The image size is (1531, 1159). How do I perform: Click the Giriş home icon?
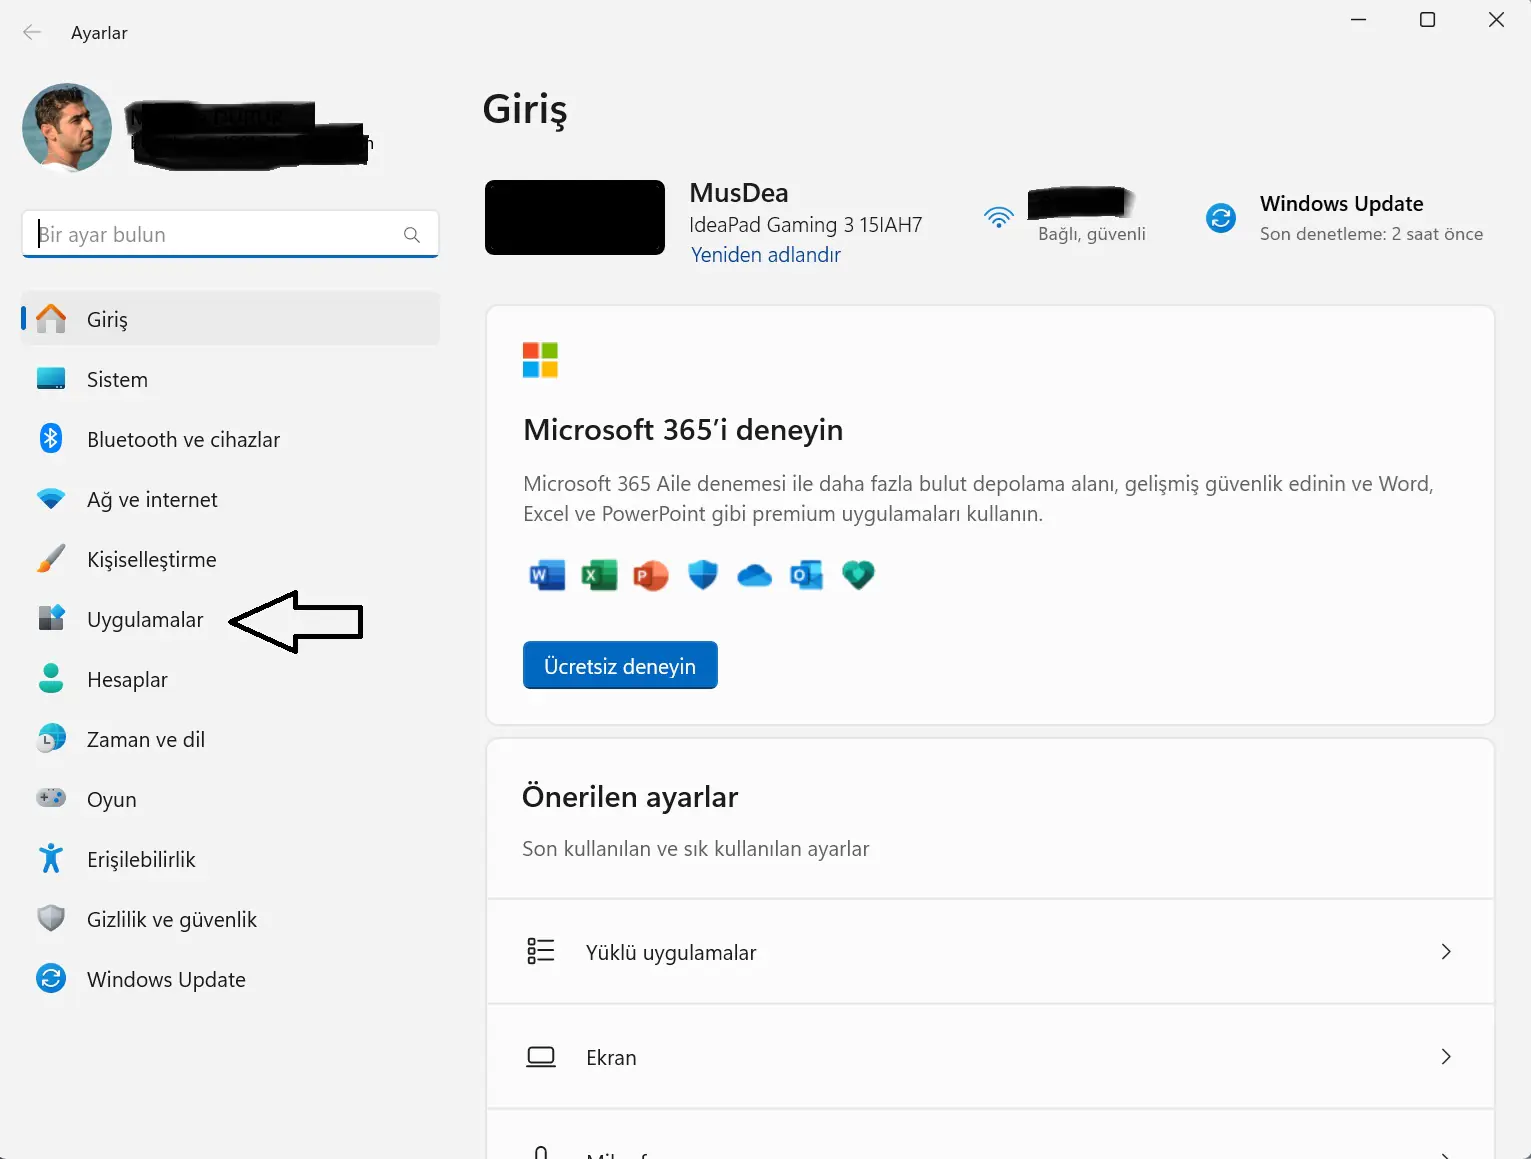51,319
